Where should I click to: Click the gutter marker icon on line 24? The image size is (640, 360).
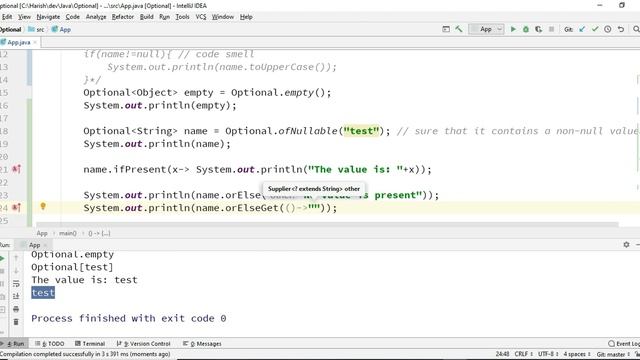click(16, 207)
